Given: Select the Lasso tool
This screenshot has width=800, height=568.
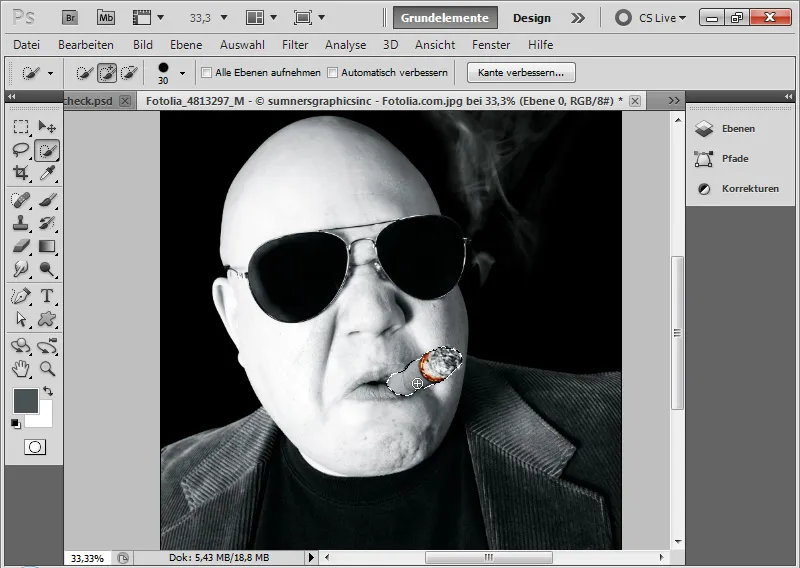Looking at the screenshot, I should coord(21,150).
